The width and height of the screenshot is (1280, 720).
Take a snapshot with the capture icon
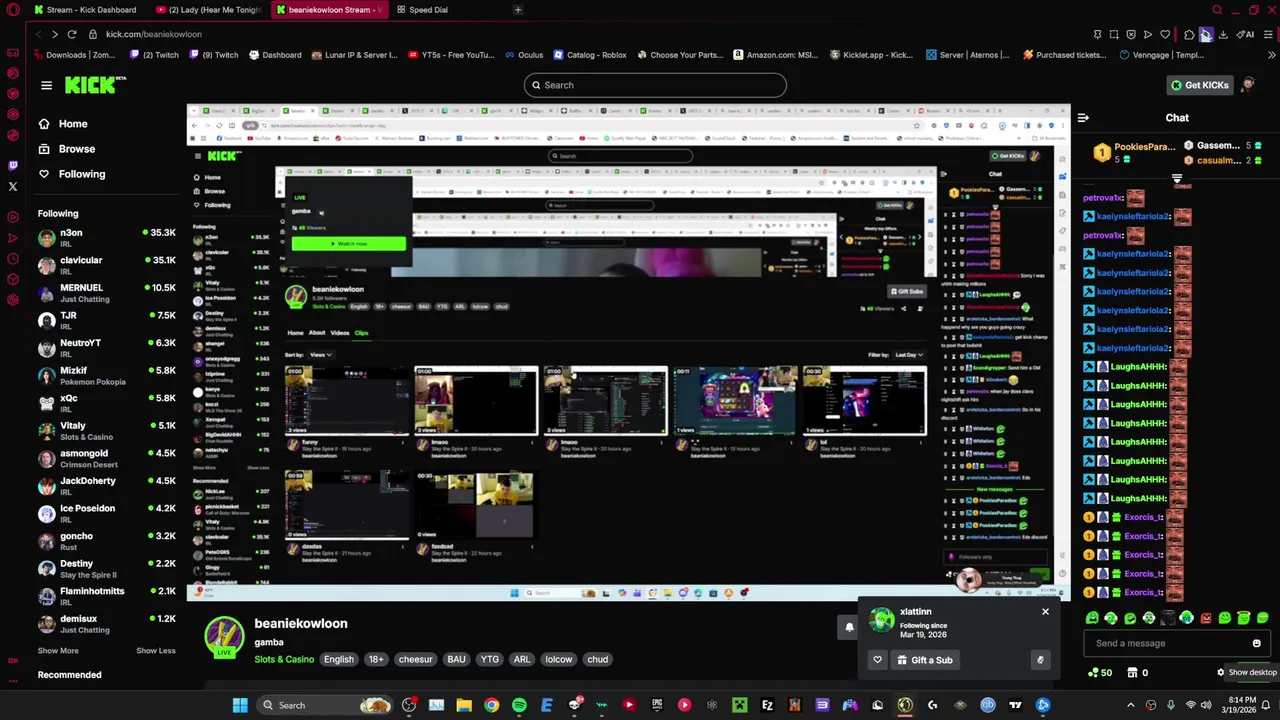tap(1114, 34)
